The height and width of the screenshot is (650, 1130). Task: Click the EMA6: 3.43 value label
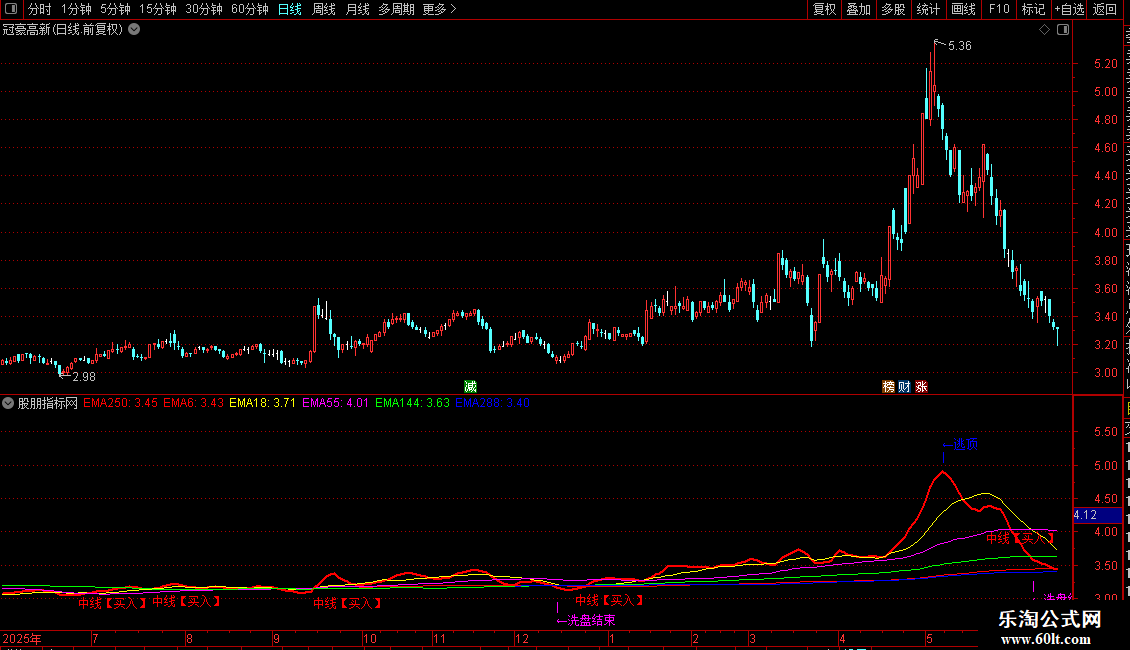tap(193, 403)
